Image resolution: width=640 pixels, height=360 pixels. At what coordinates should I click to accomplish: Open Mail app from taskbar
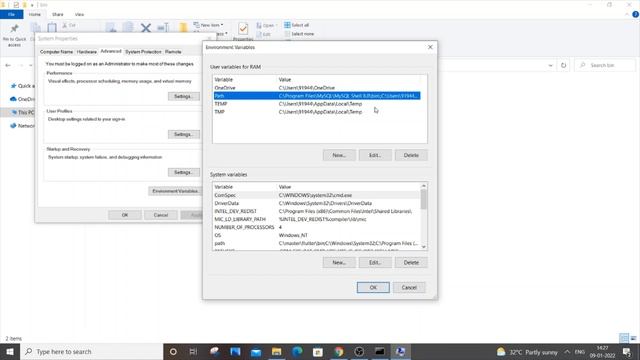pos(256,351)
